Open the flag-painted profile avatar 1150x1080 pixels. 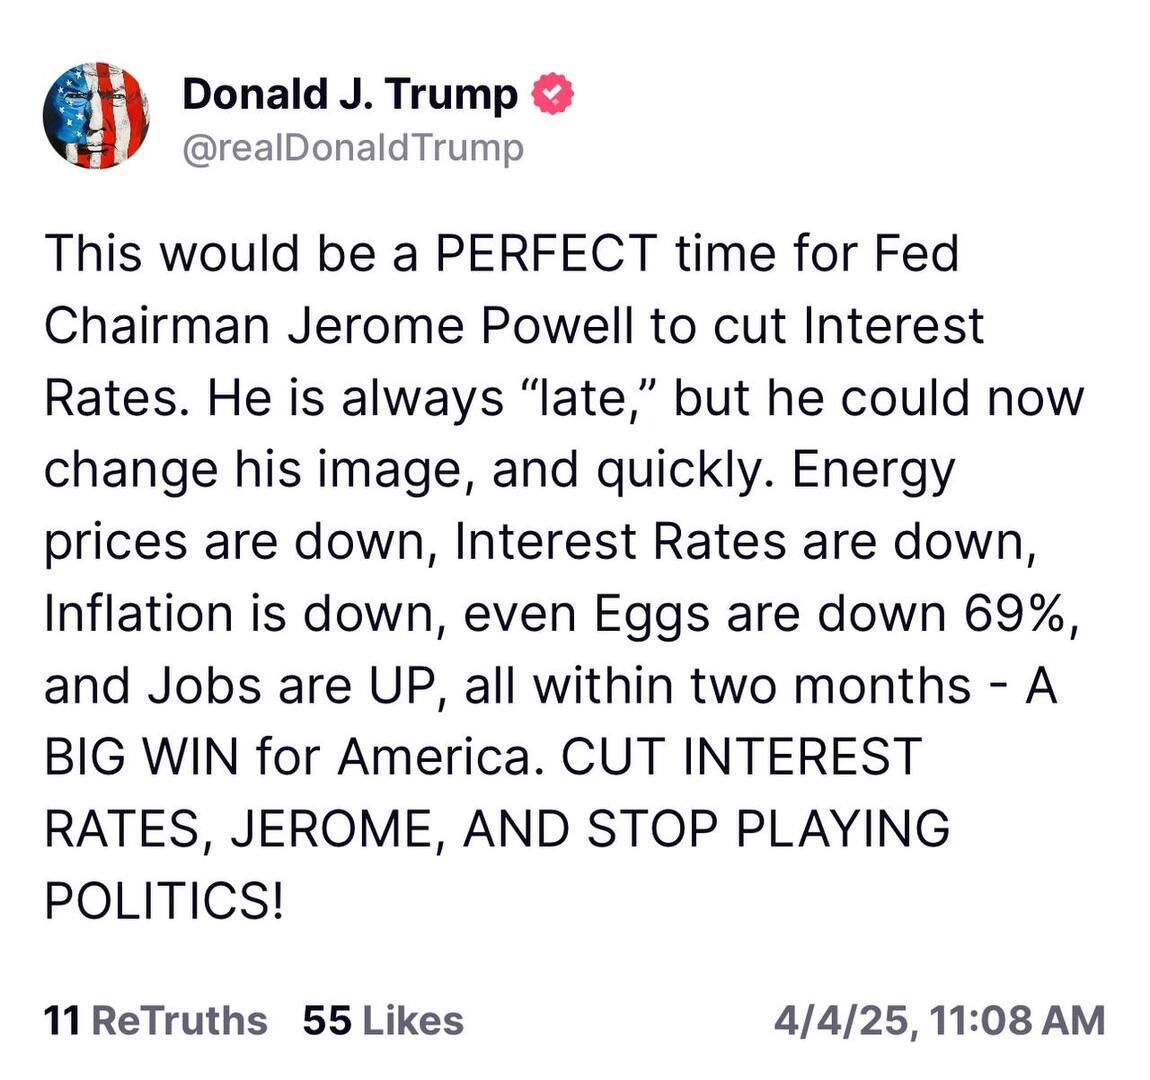[x=96, y=115]
